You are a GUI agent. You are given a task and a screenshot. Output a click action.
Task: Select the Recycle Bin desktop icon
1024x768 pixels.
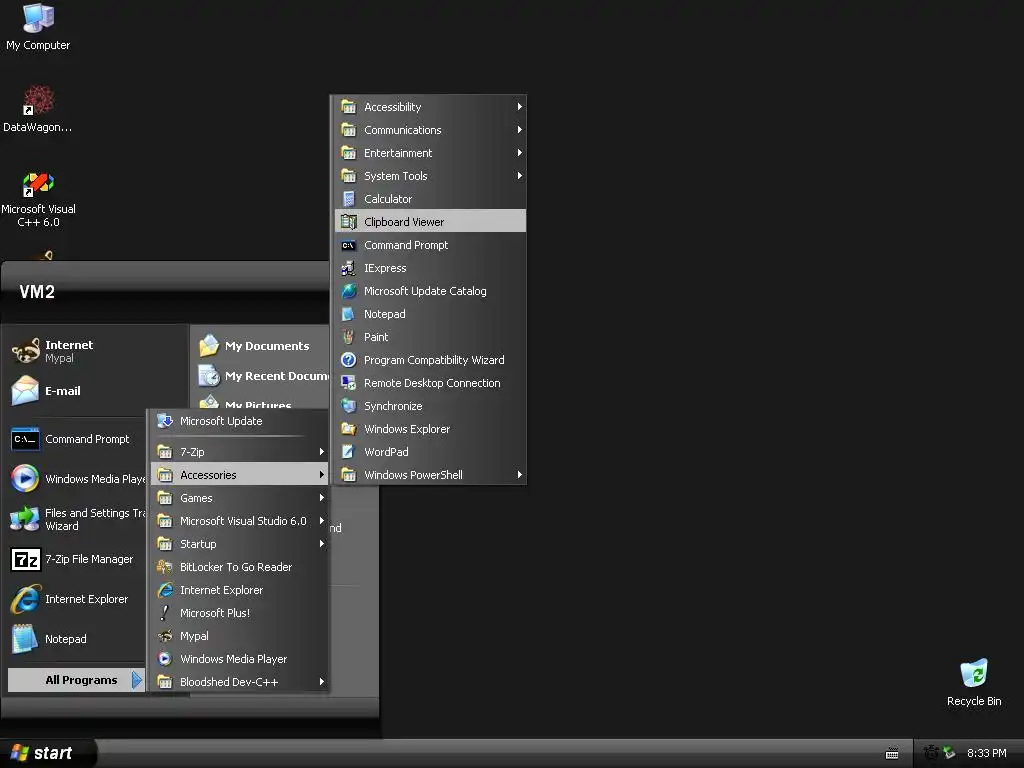tap(974, 673)
